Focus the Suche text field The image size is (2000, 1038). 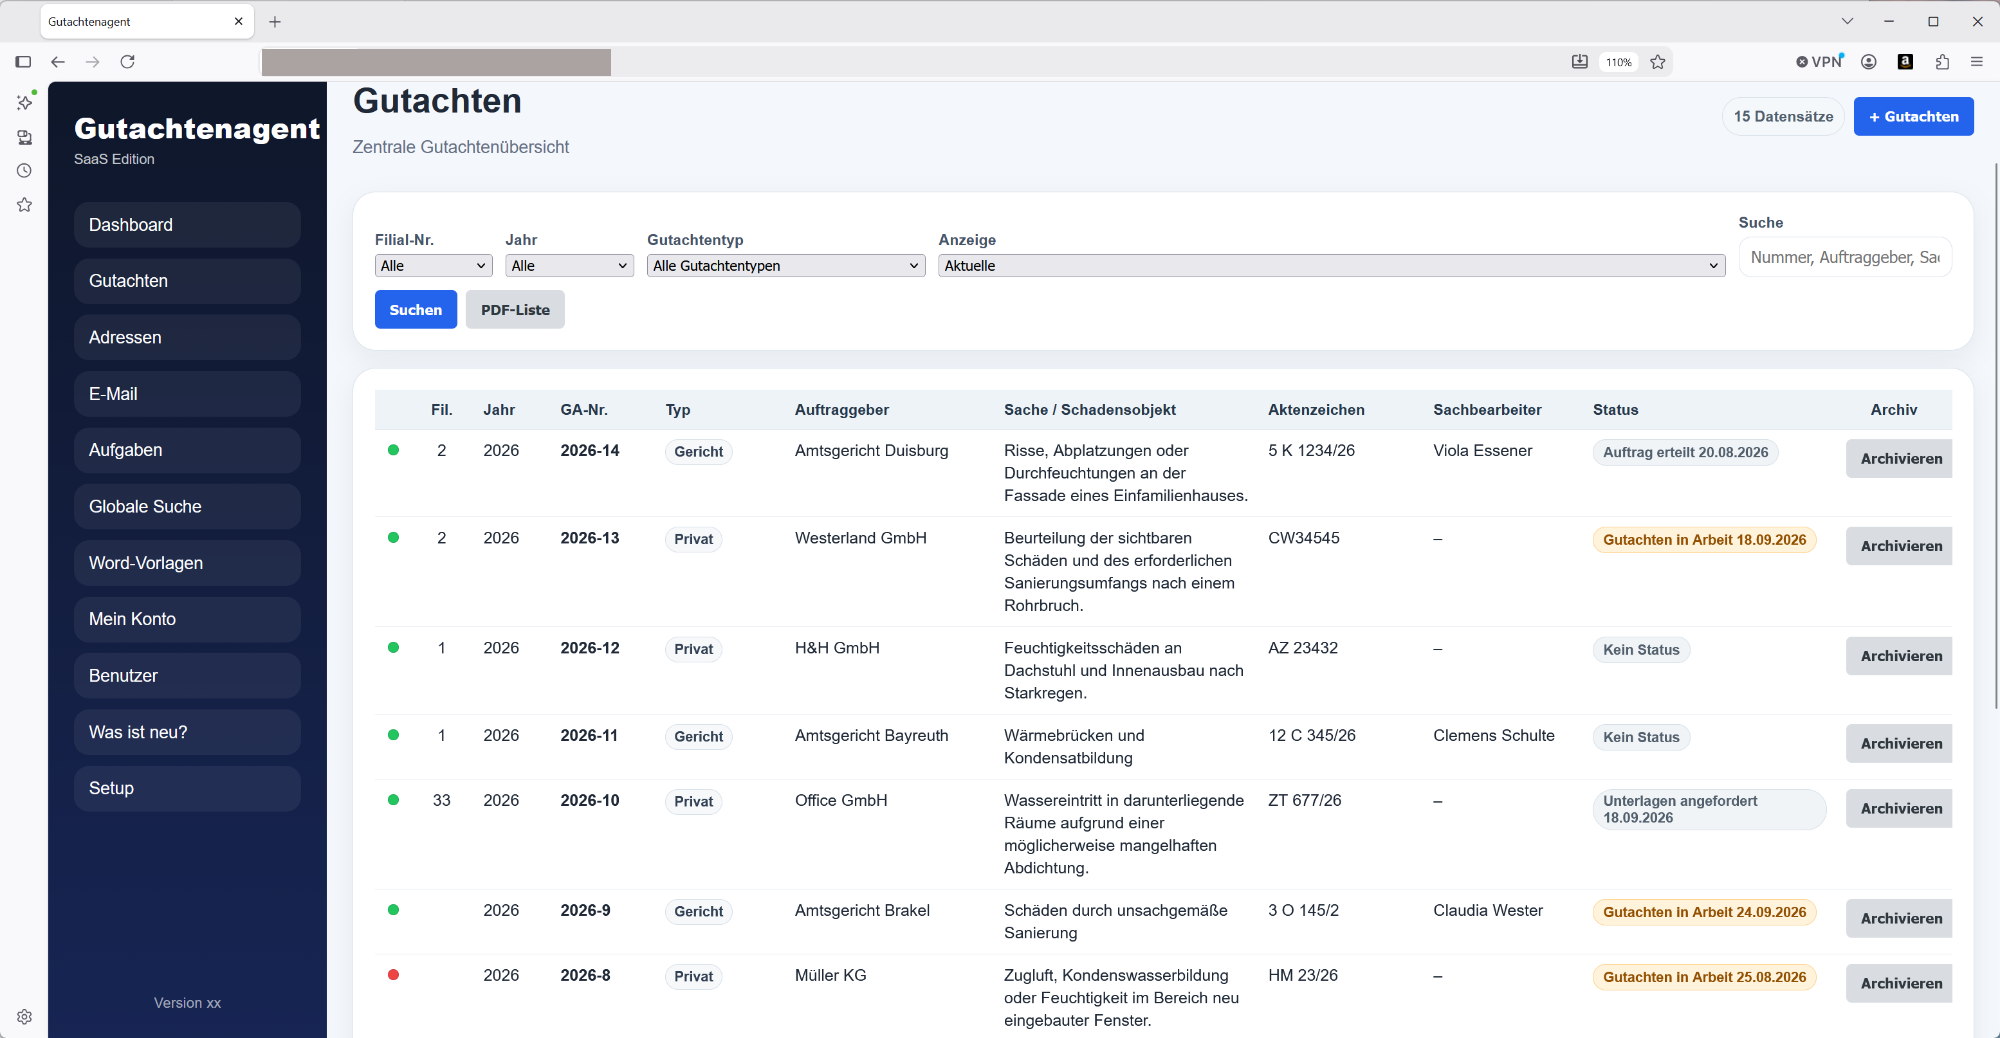tap(1845, 258)
